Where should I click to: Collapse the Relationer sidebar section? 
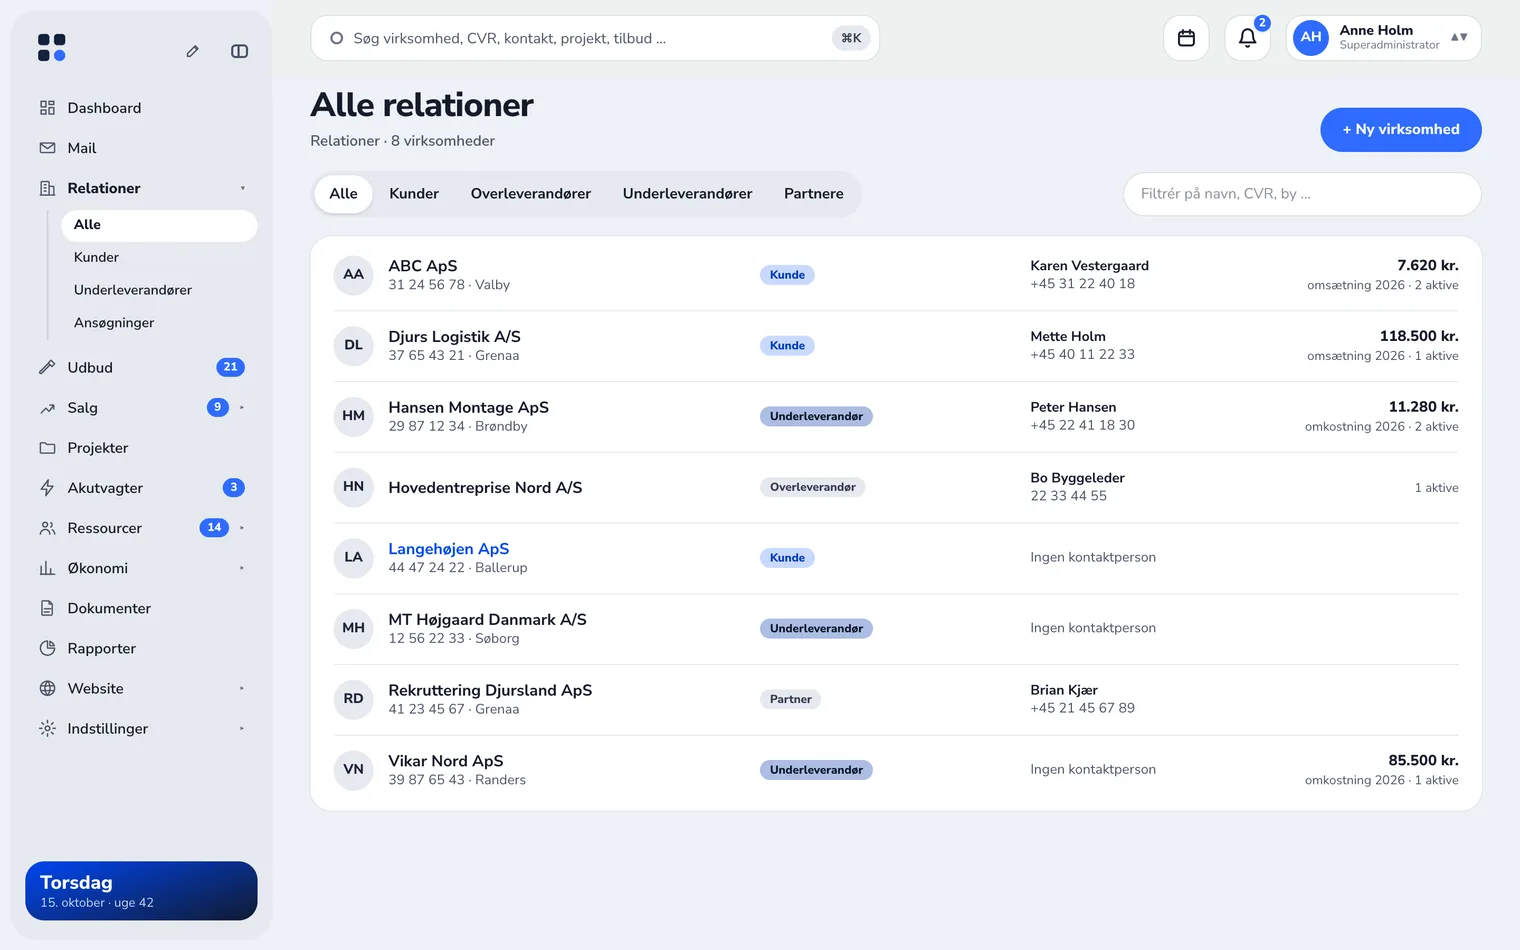click(x=242, y=189)
